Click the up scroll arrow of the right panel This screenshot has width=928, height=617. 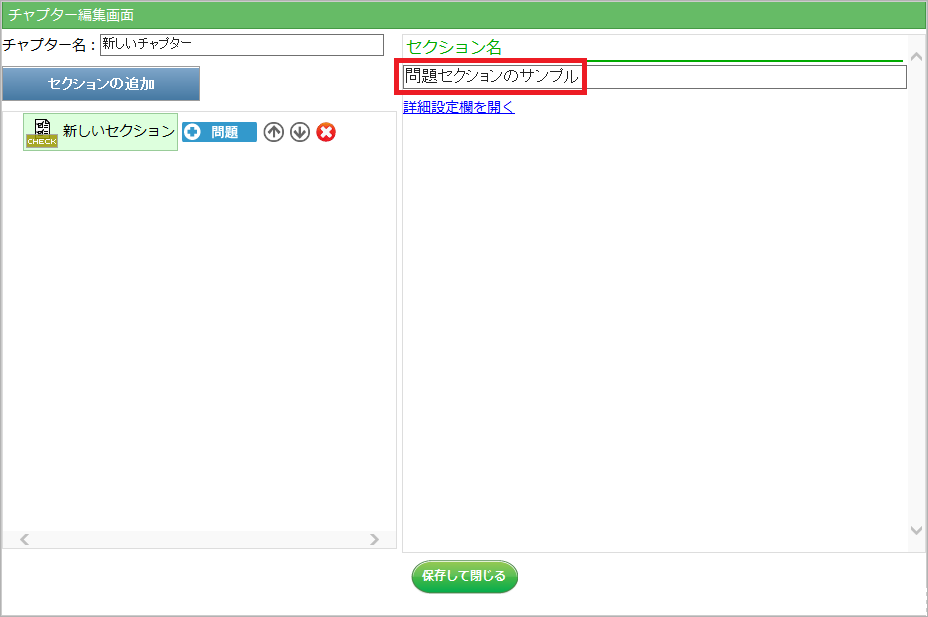(916, 57)
